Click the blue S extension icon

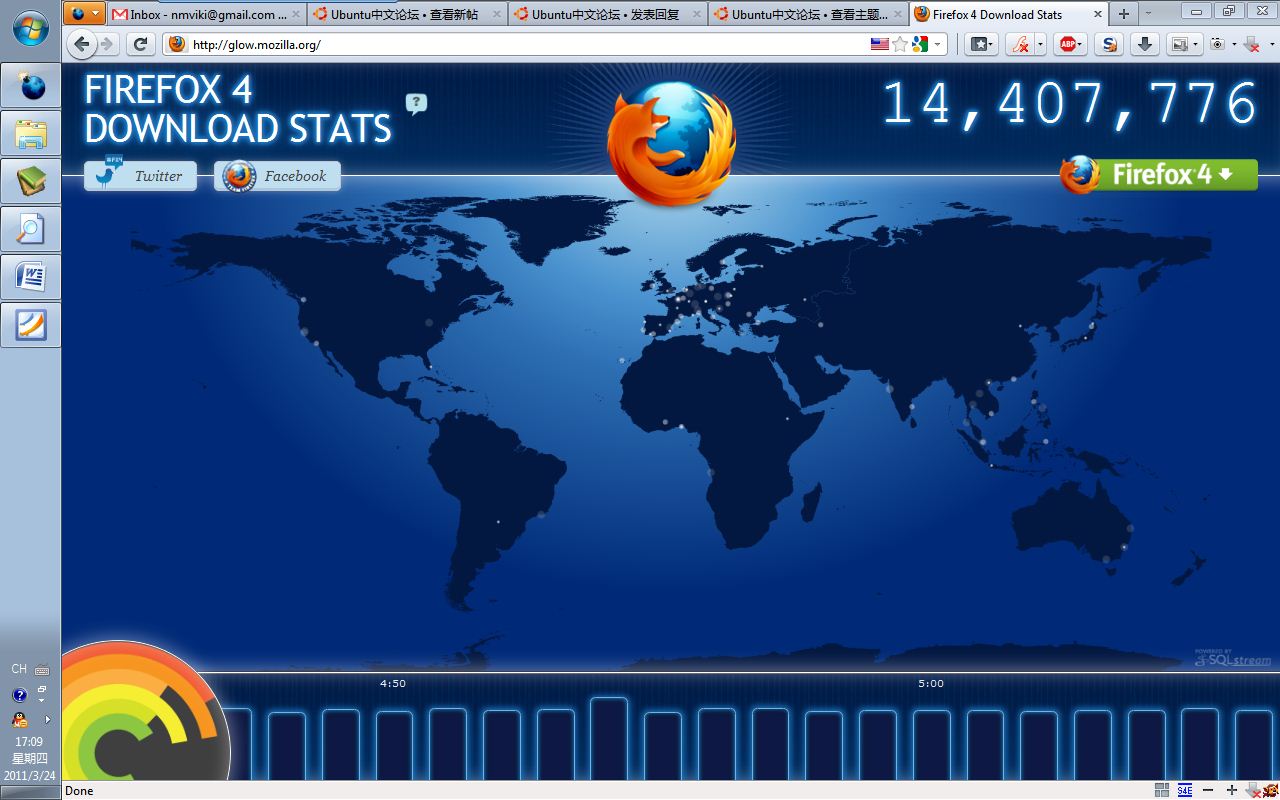[1108, 44]
